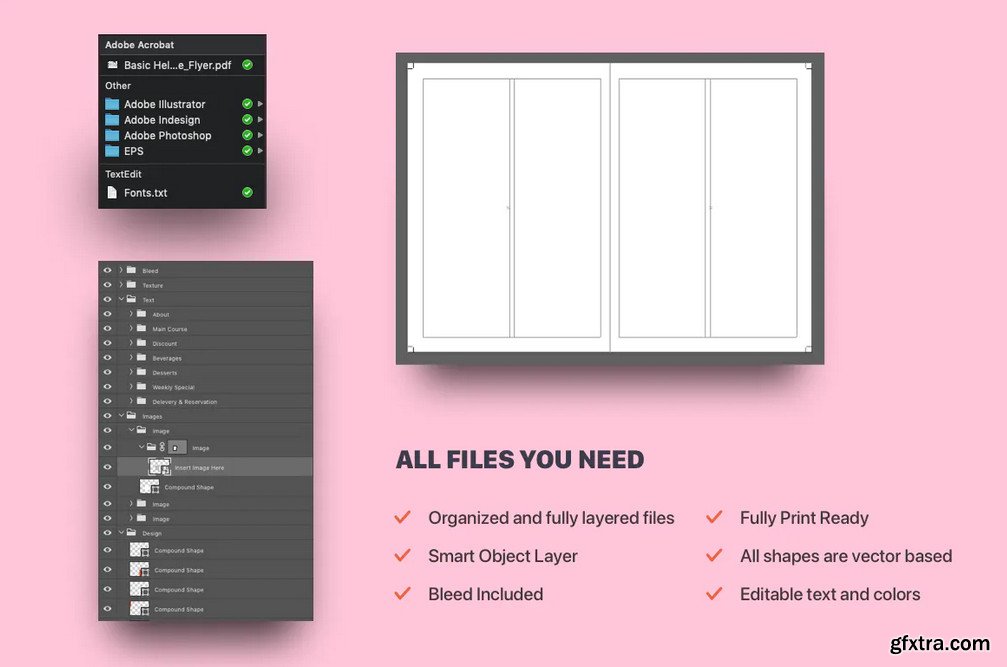This screenshot has height=667, width=1007.
Task: Open the Fonts.txt file entry
Action: [145, 193]
